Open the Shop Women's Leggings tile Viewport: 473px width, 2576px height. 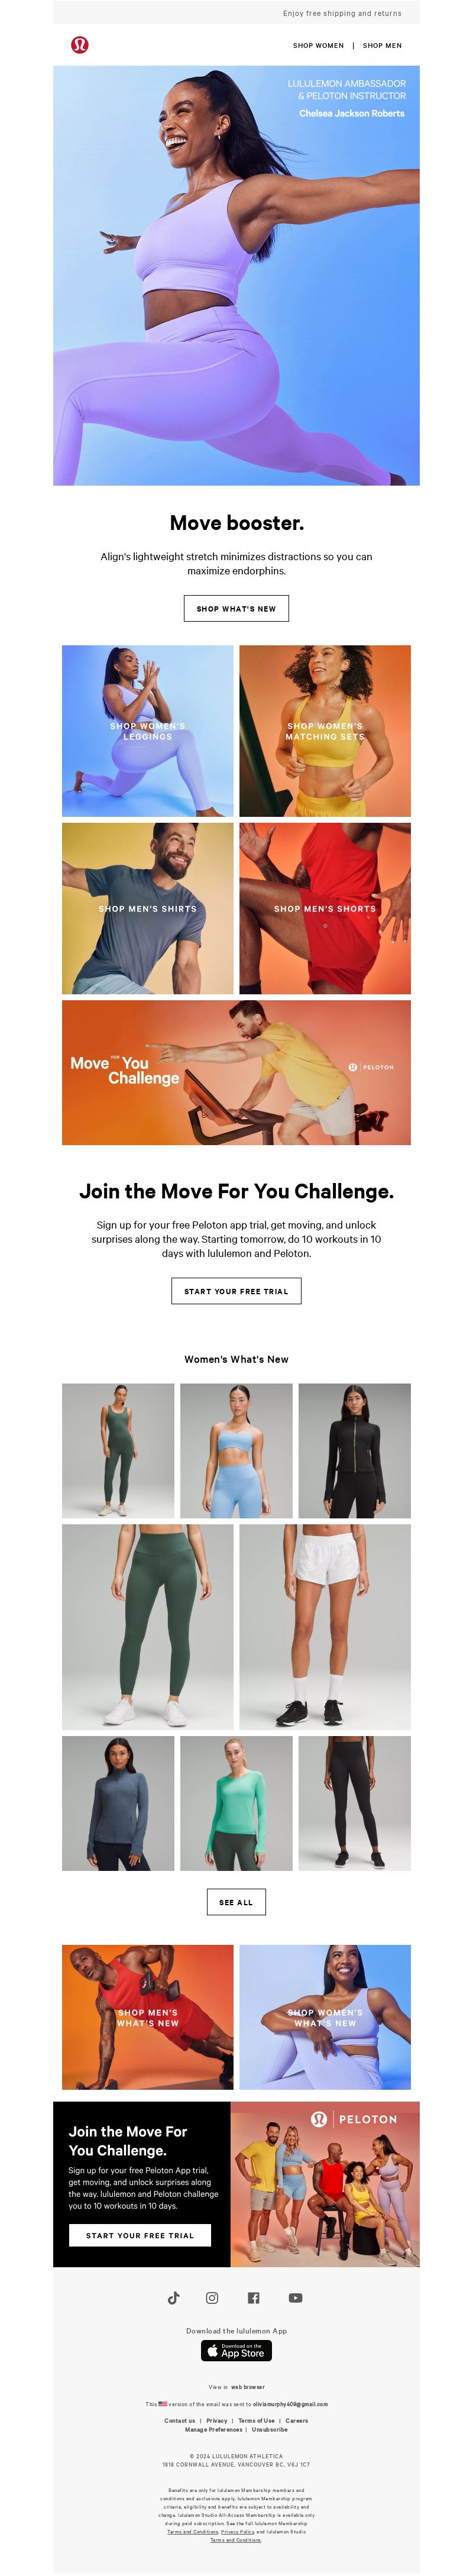[148, 731]
